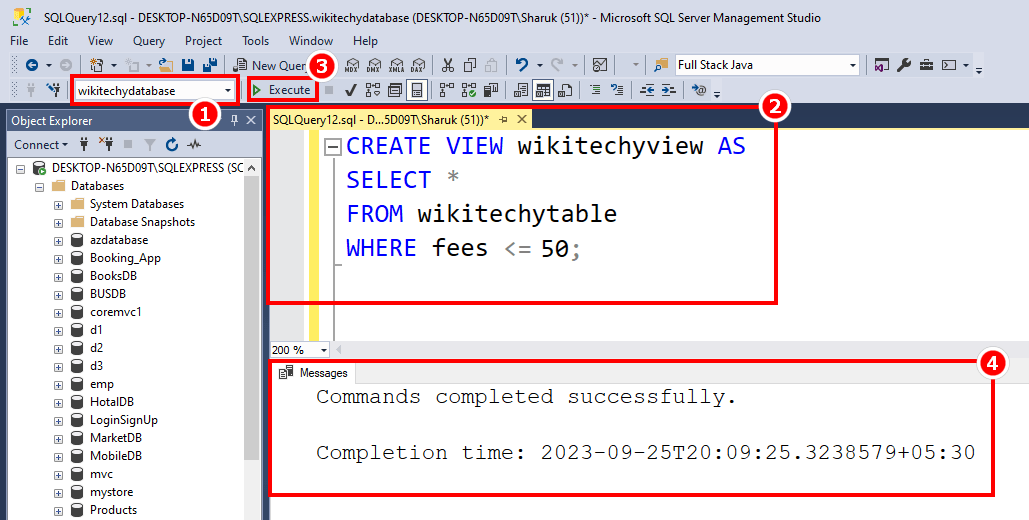Open the Help menu
Image resolution: width=1029 pixels, height=520 pixels.
point(366,41)
